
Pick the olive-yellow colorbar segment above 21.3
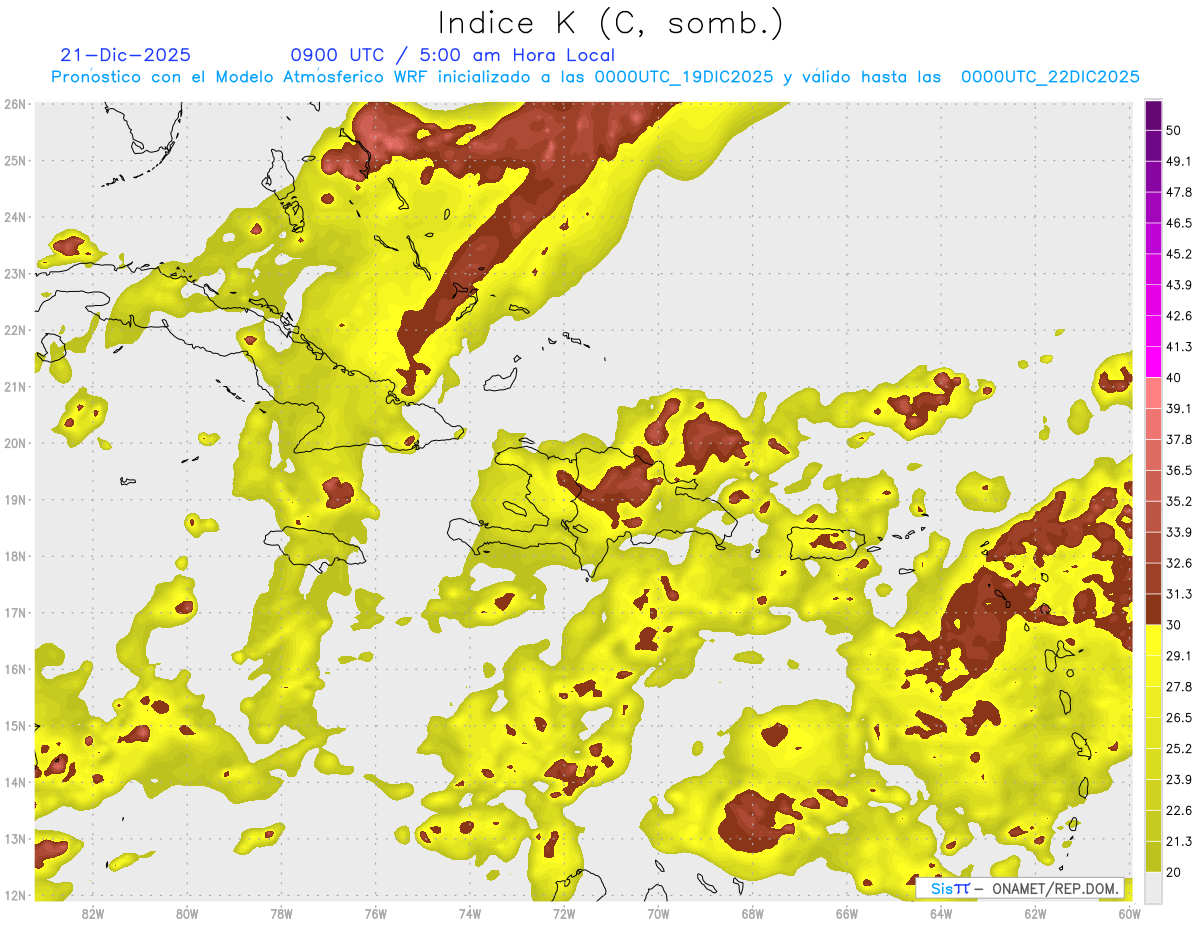coord(1153,825)
